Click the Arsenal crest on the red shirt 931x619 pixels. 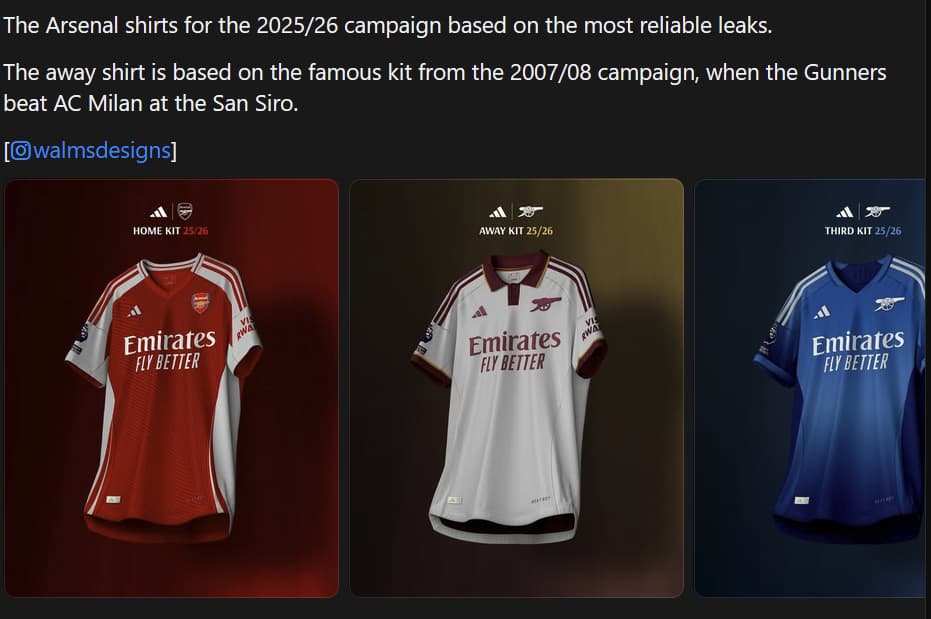(x=201, y=303)
